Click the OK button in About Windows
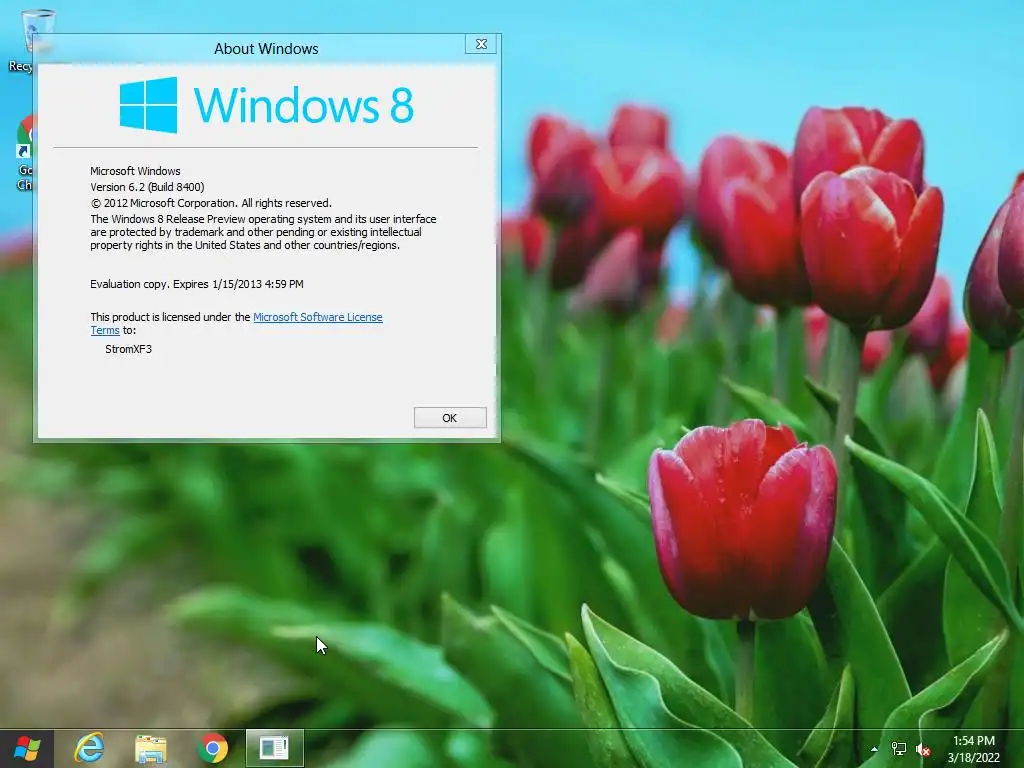 450,418
